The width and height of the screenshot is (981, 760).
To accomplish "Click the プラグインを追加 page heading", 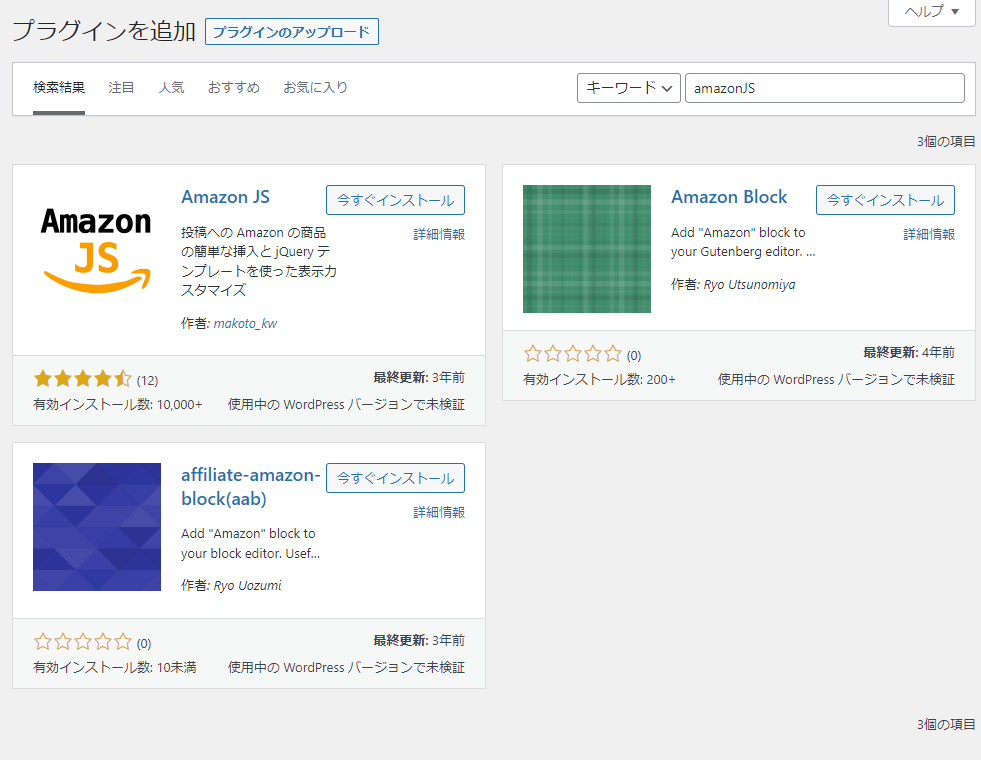I will (104, 31).
